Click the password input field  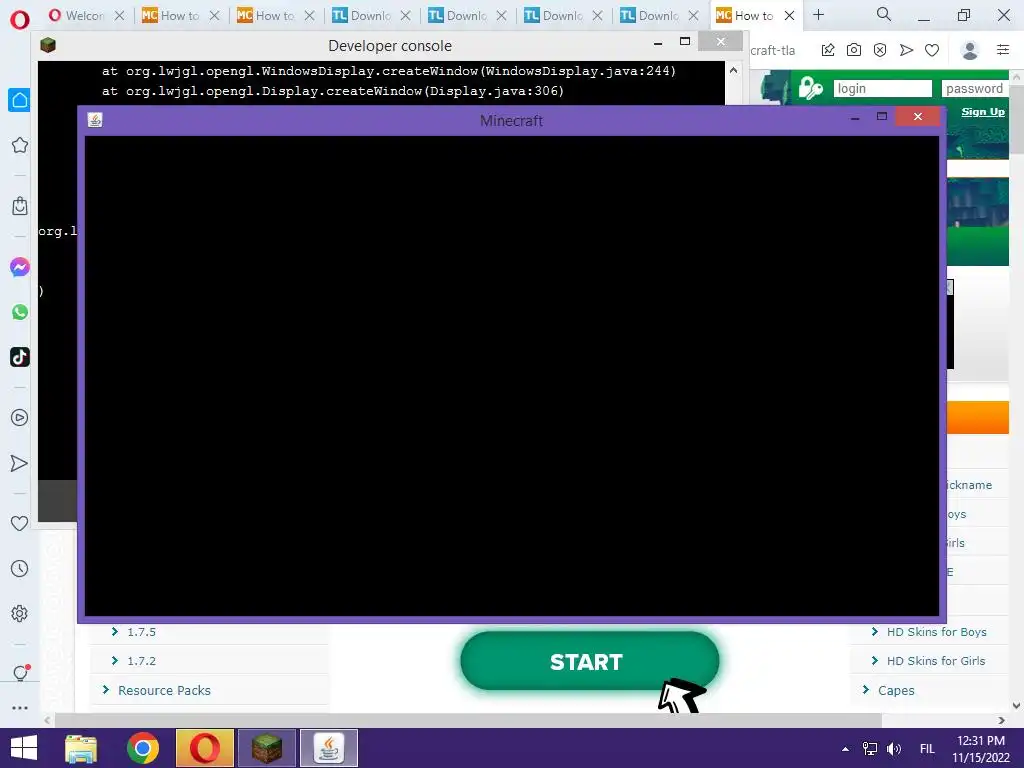(x=974, y=88)
